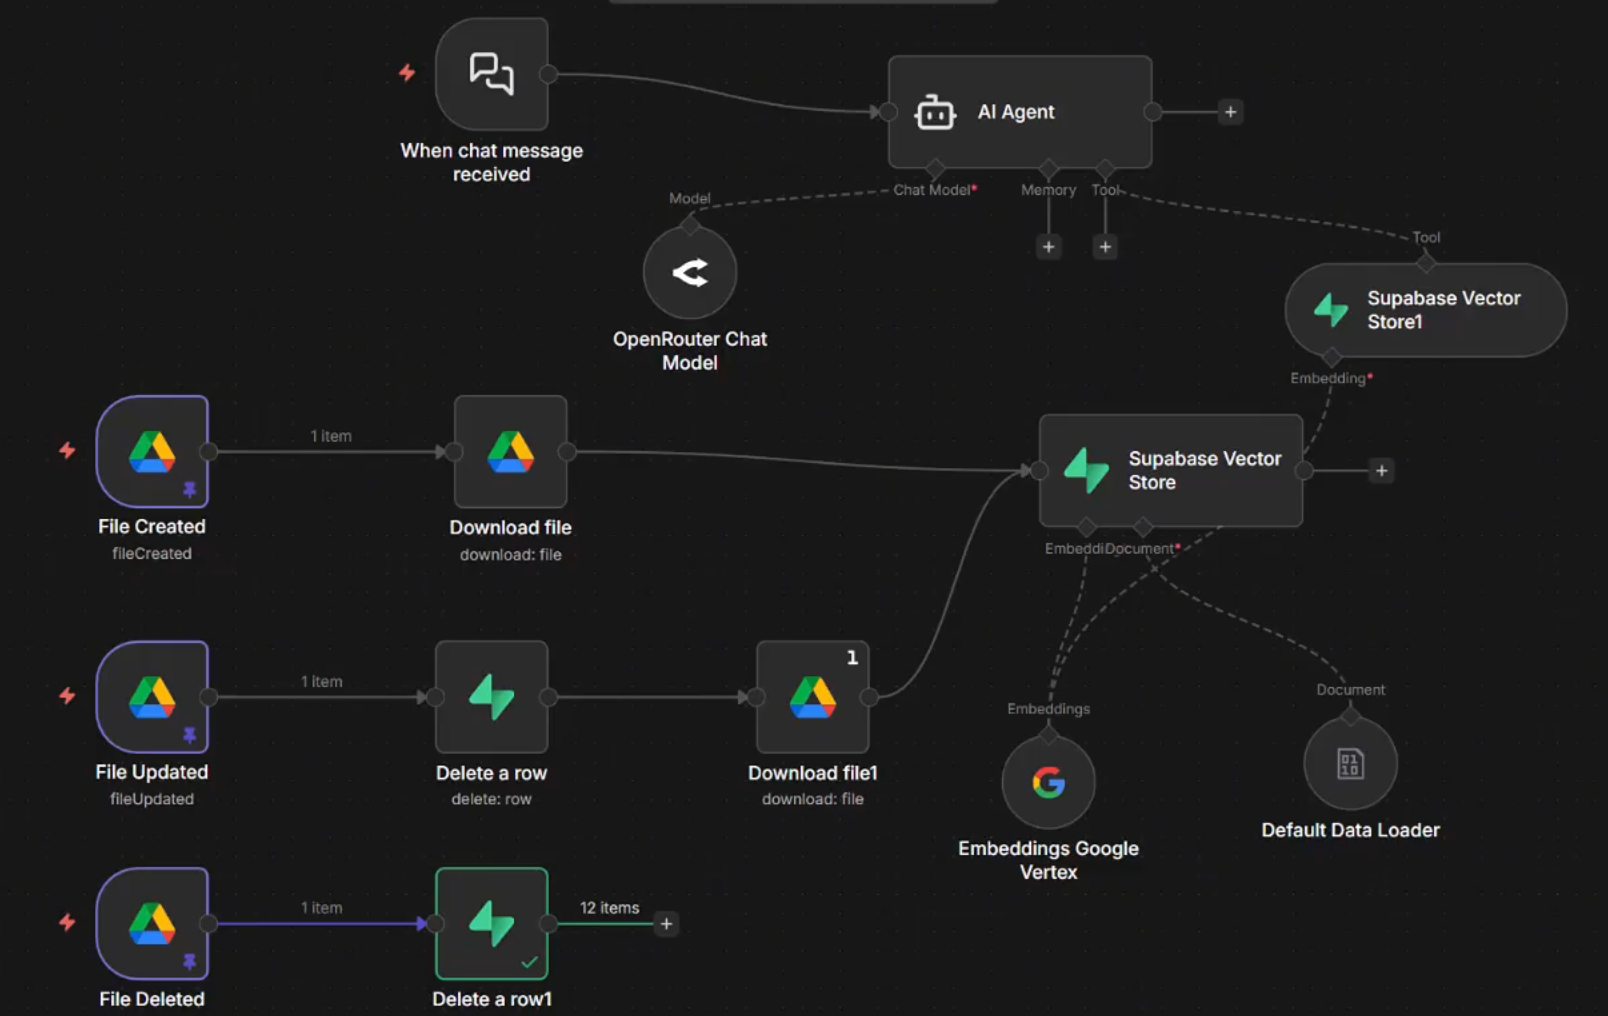
Task: Click the input connector of Supabase Vector Store
Action: pyautogui.click(x=1039, y=470)
